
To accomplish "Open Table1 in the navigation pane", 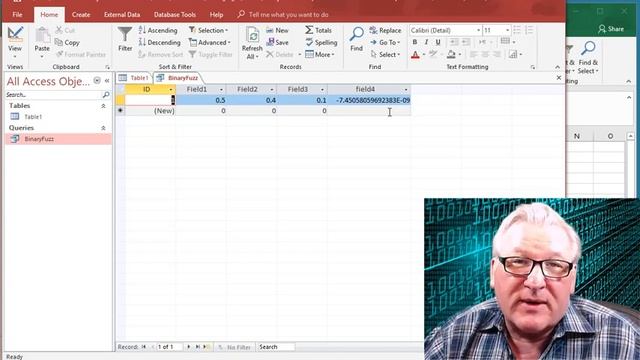I will 33,117.
